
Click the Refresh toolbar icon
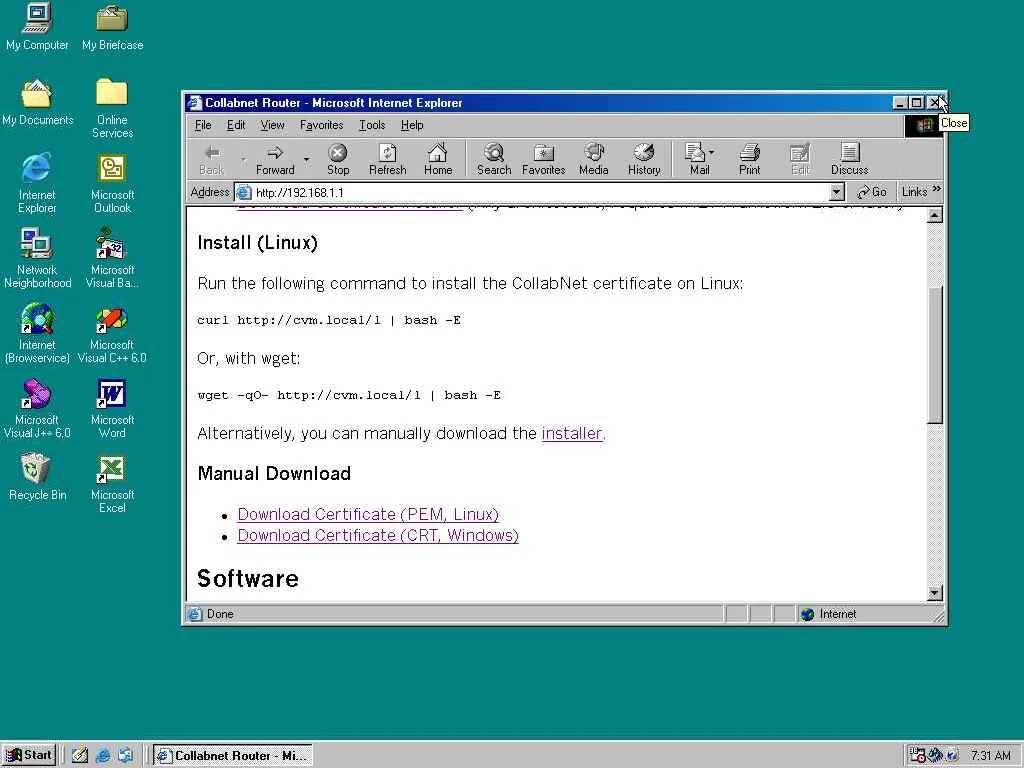coord(387,159)
